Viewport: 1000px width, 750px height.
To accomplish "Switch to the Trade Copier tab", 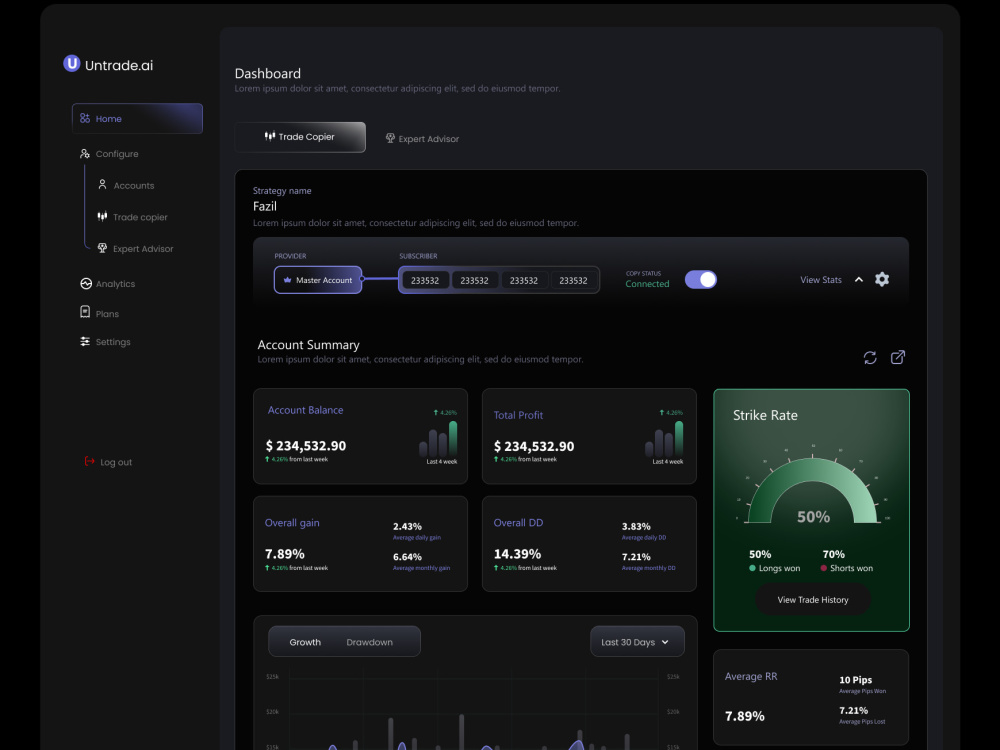I will [300, 136].
